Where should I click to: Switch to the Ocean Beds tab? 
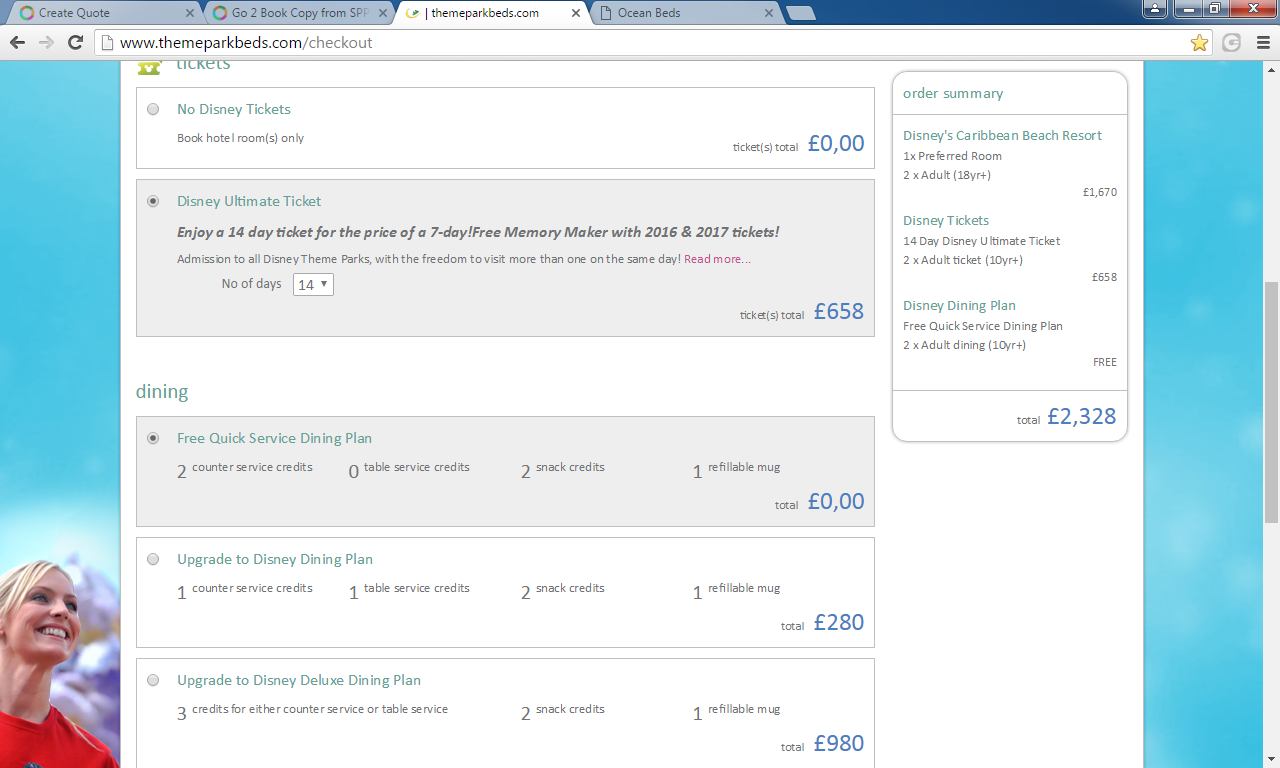click(685, 13)
